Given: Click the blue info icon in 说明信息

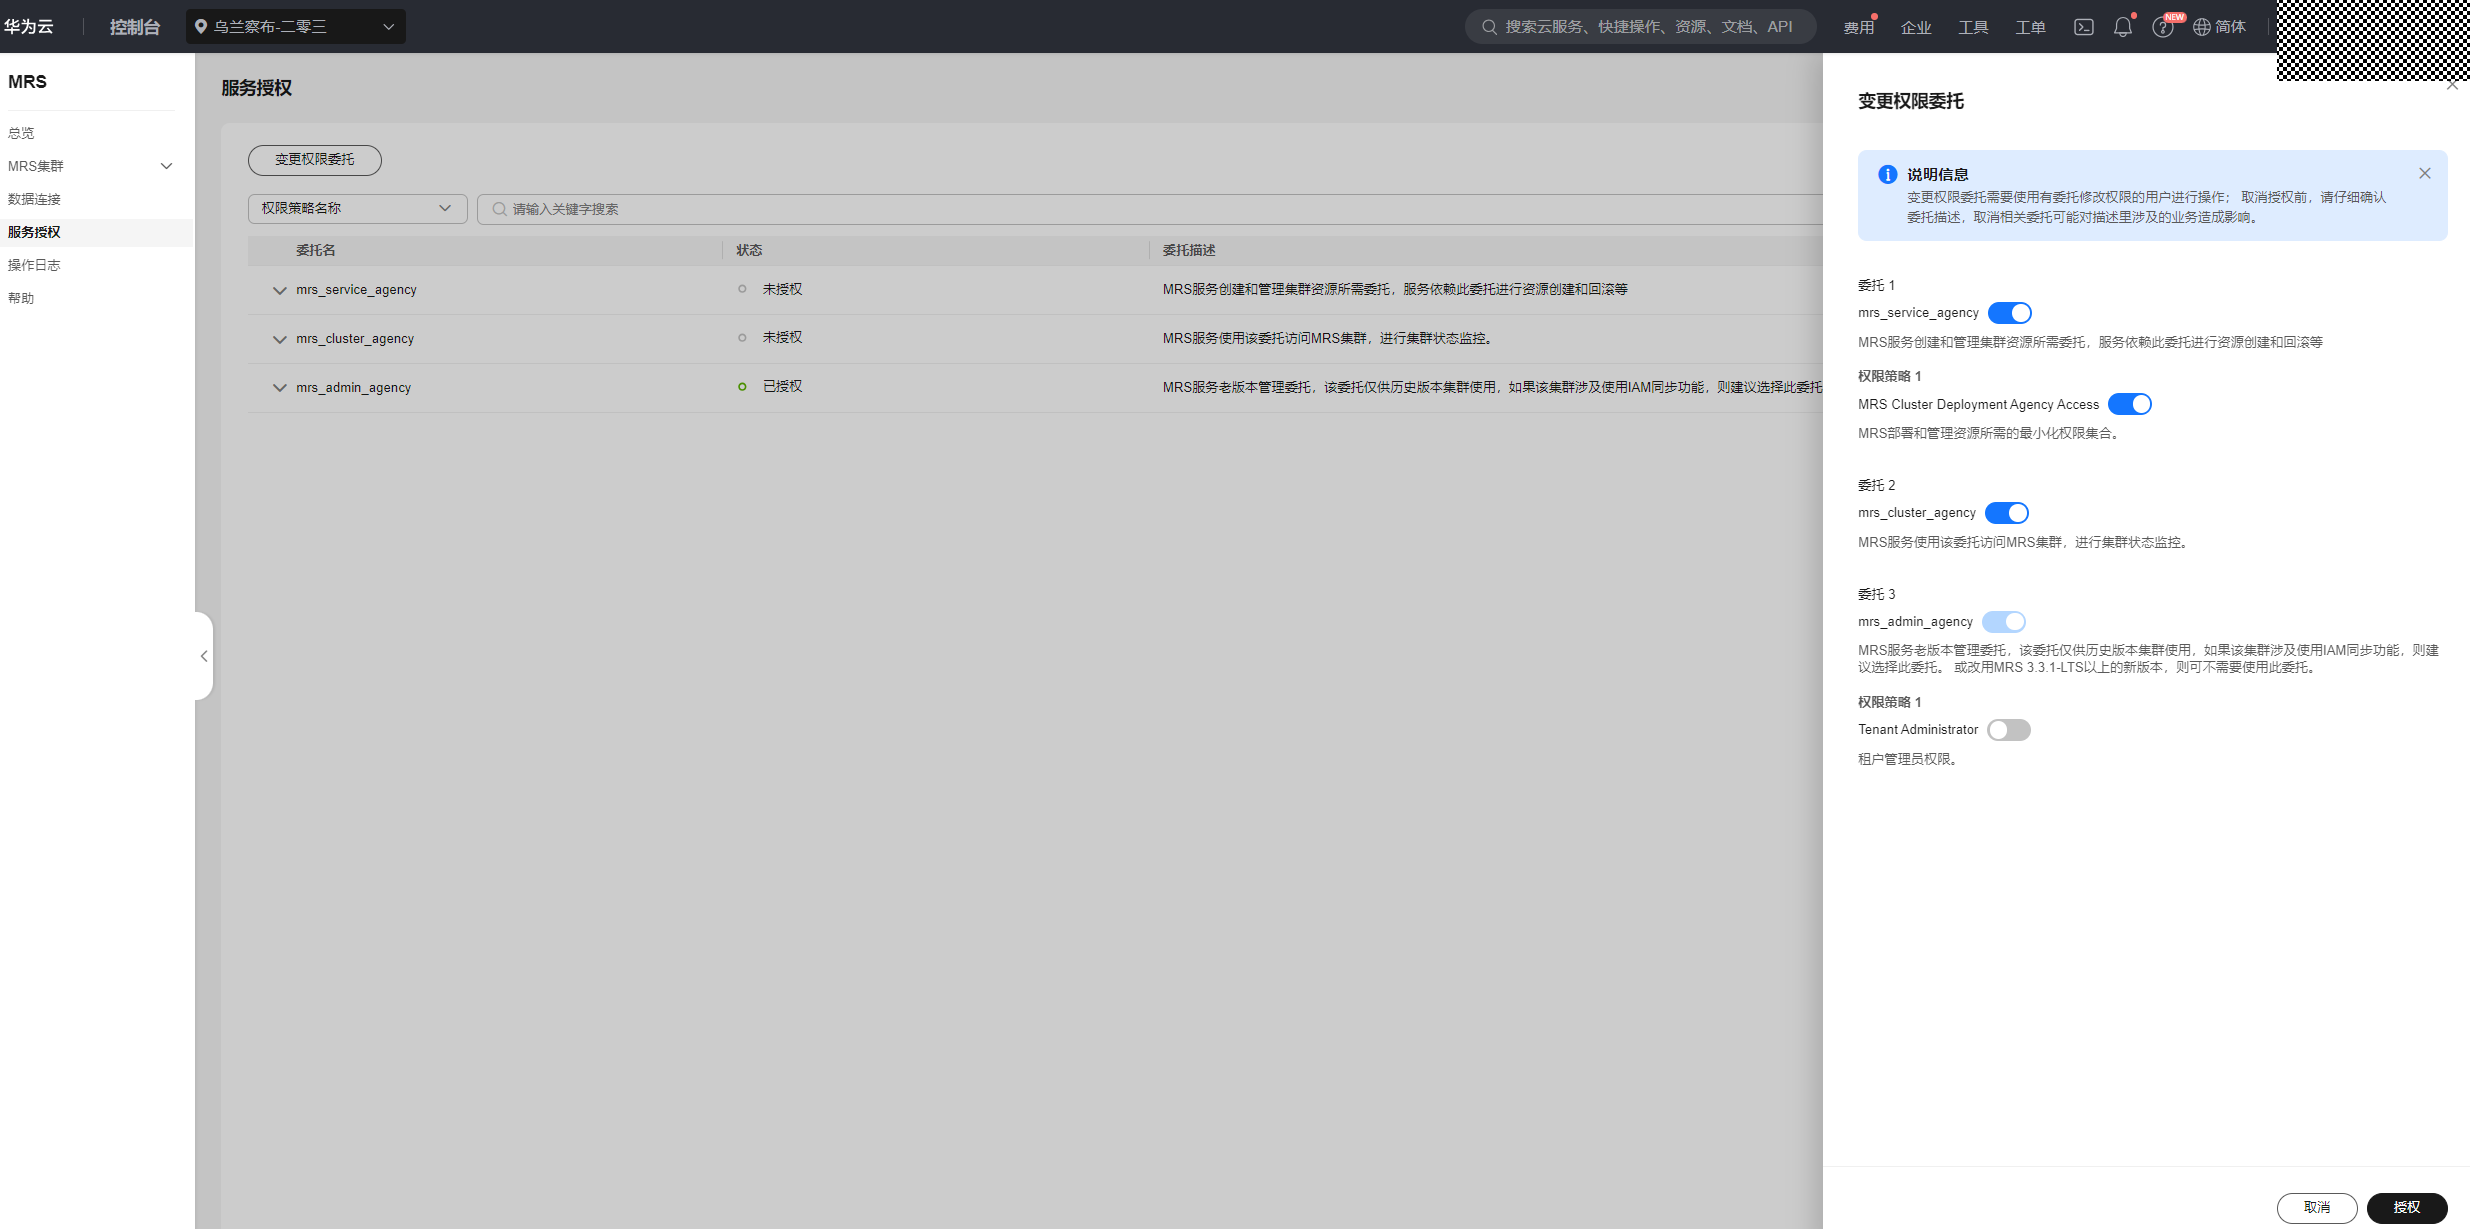Looking at the screenshot, I should coord(1887,174).
